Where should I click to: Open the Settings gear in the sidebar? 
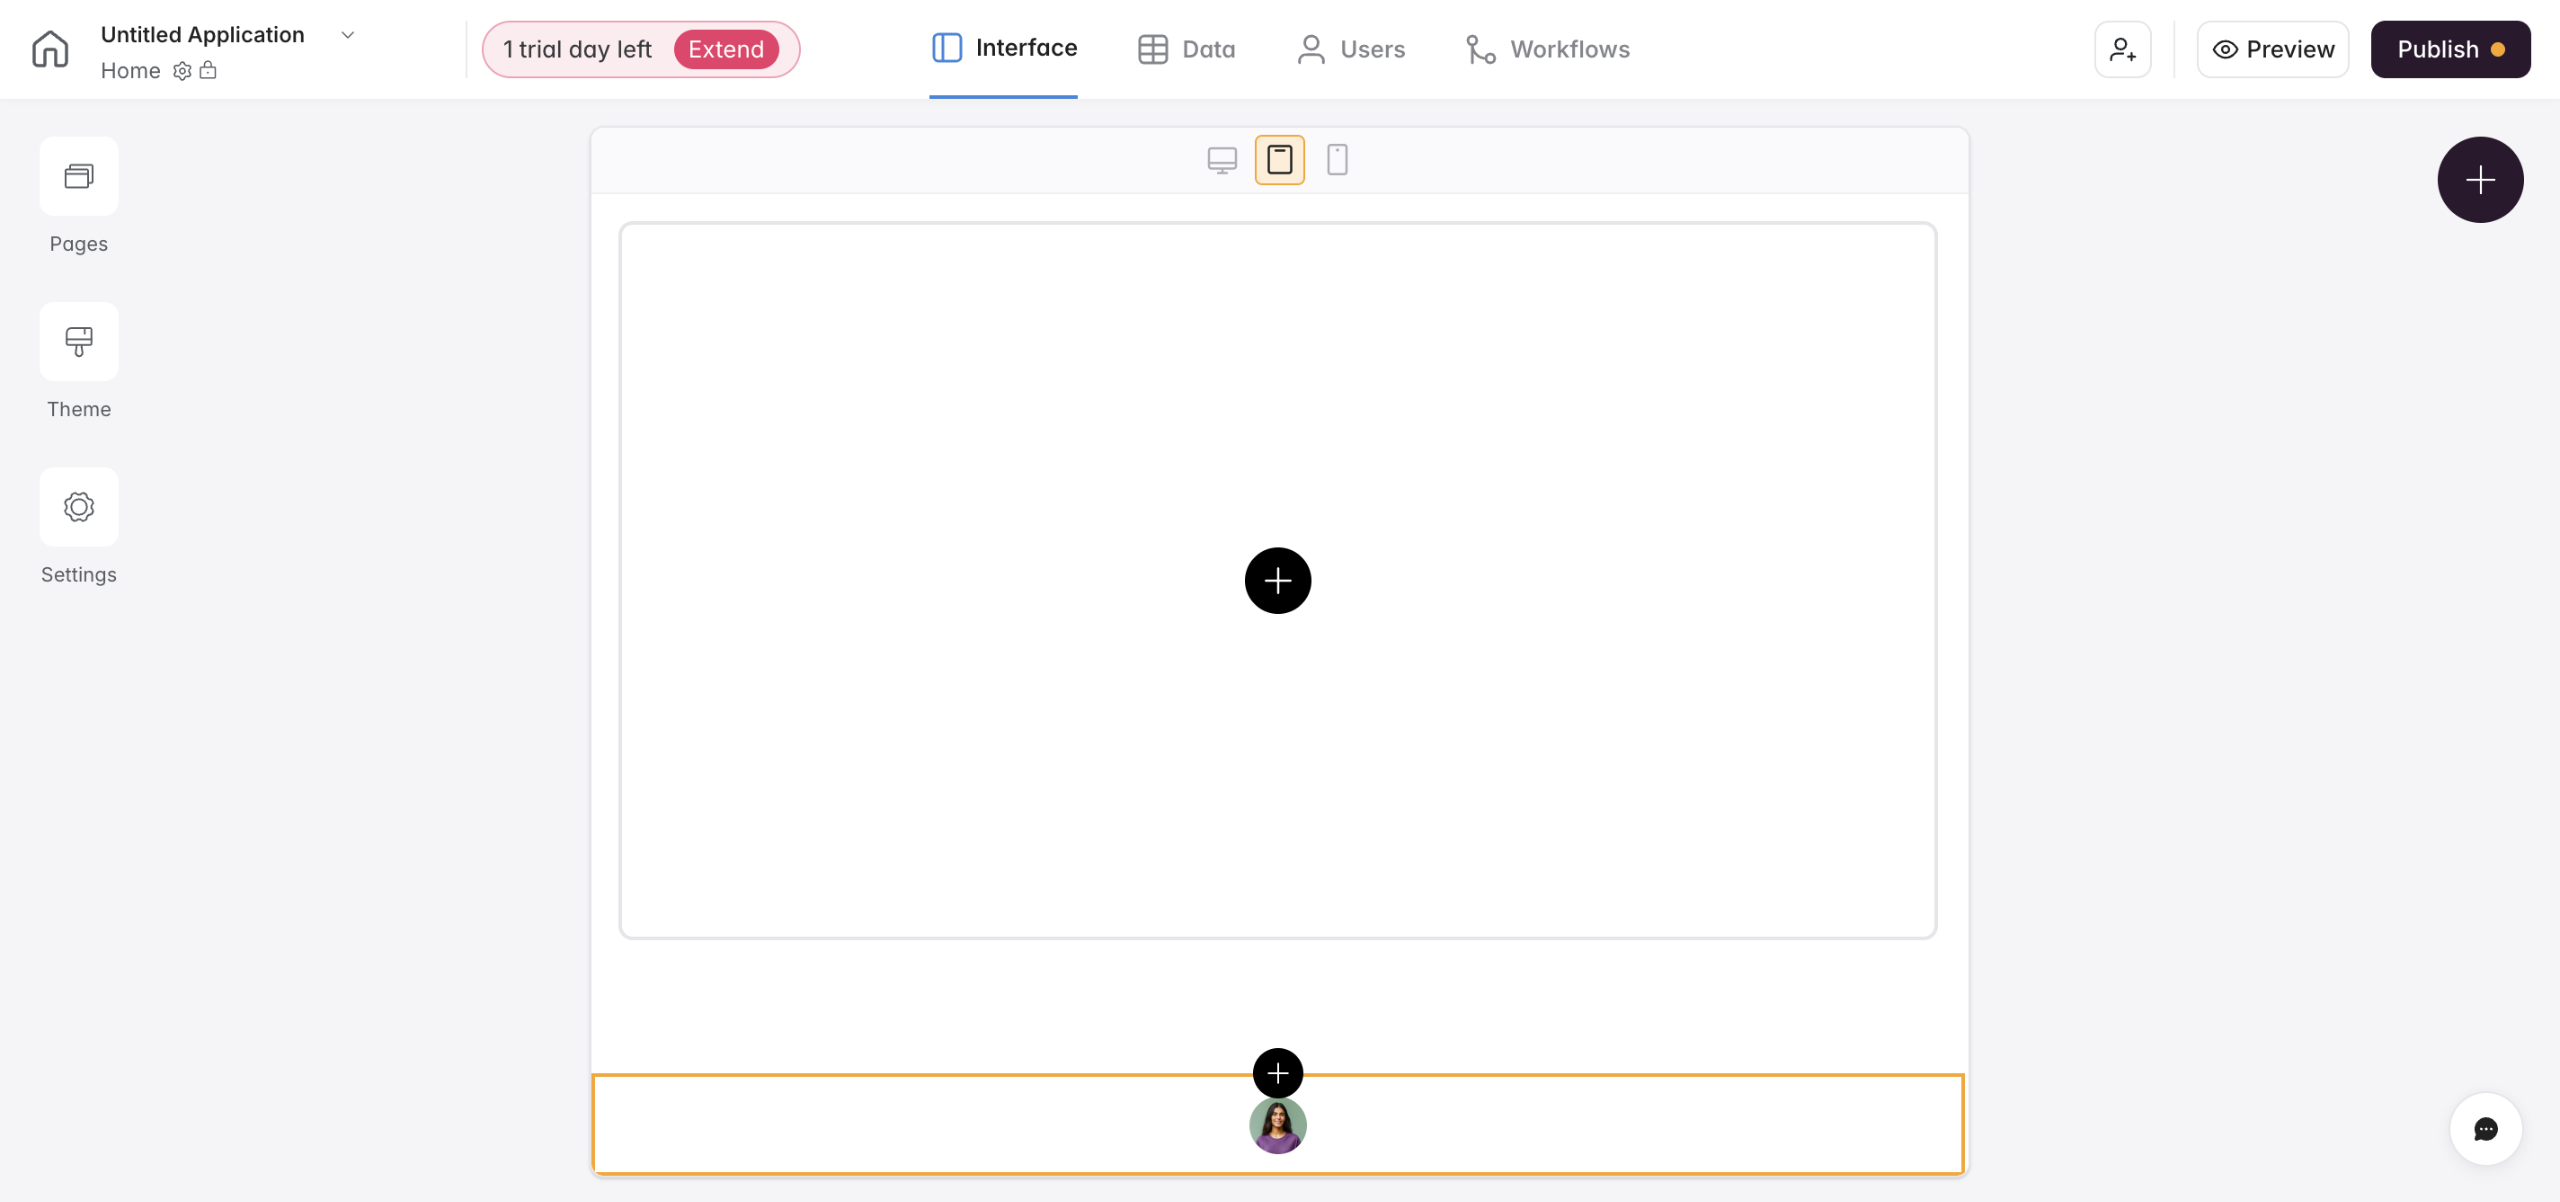pos(79,507)
